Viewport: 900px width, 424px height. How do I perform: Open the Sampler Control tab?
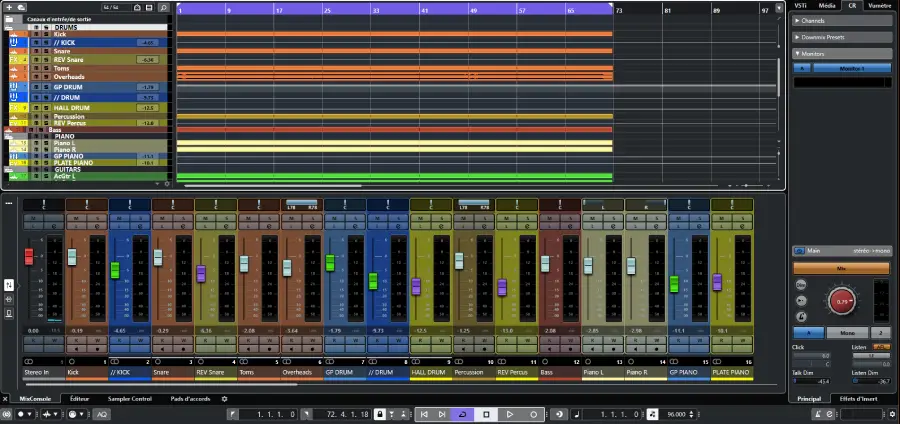130,399
